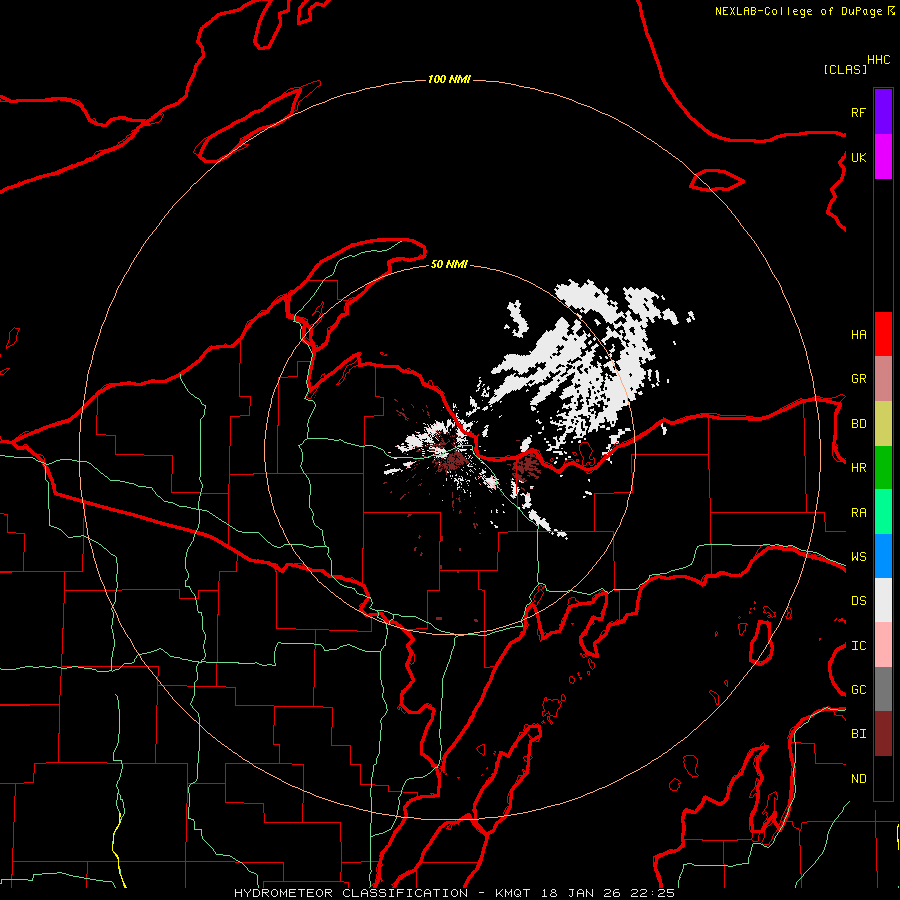900x900 pixels.
Task: Click the ND legend label
Action: tap(858, 779)
